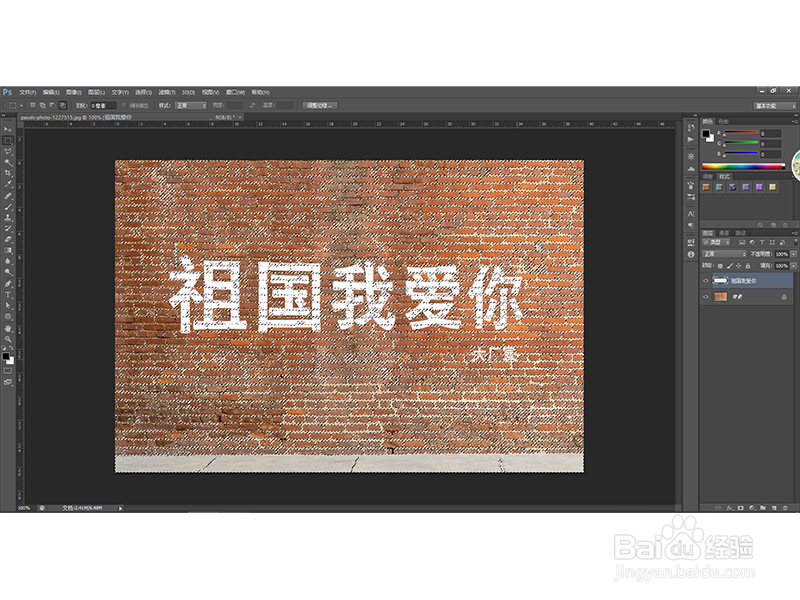Select the 背景 layer thumbnail
Image resolution: width=800 pixels, height=600 pixels.
[x=721, y=297]
